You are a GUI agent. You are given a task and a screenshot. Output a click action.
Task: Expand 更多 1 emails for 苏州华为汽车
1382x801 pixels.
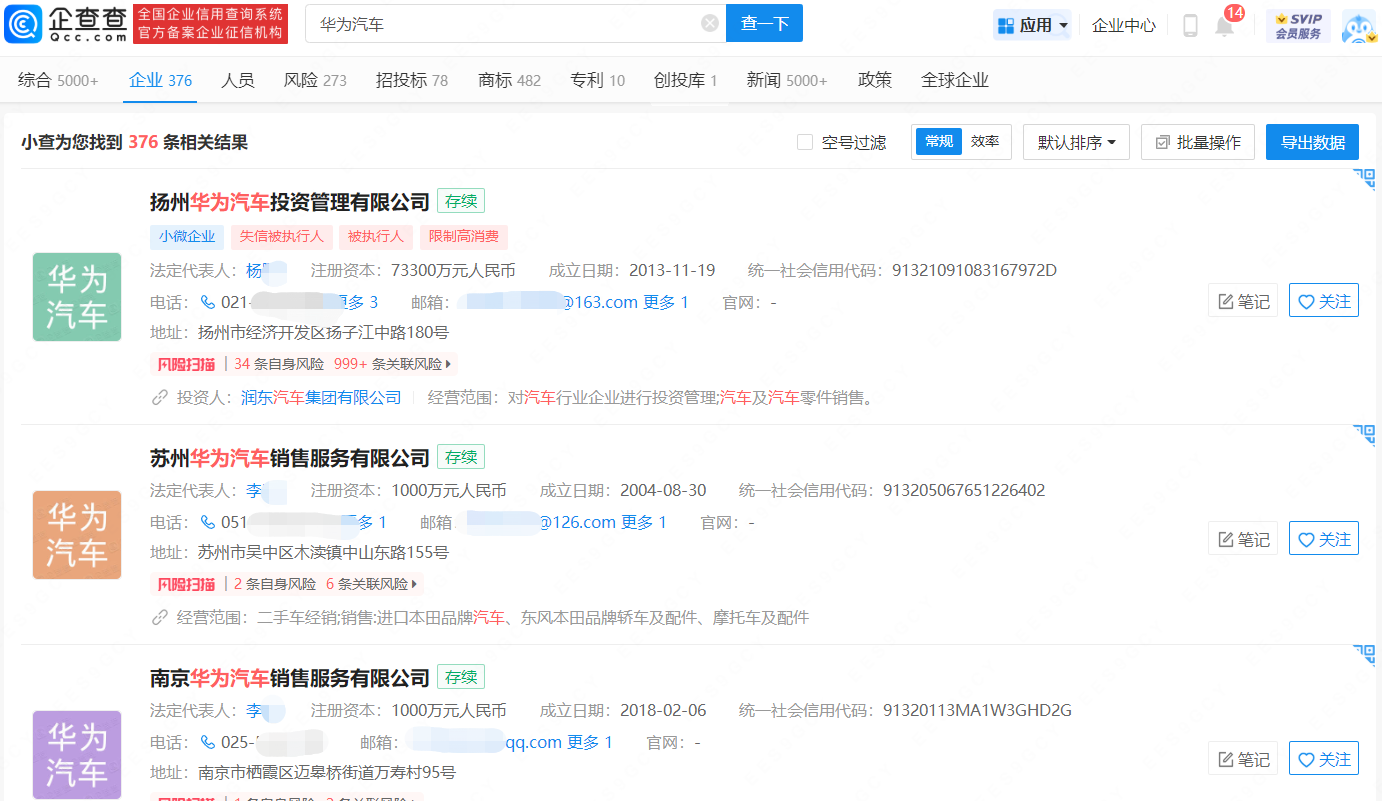pos(644,522)
